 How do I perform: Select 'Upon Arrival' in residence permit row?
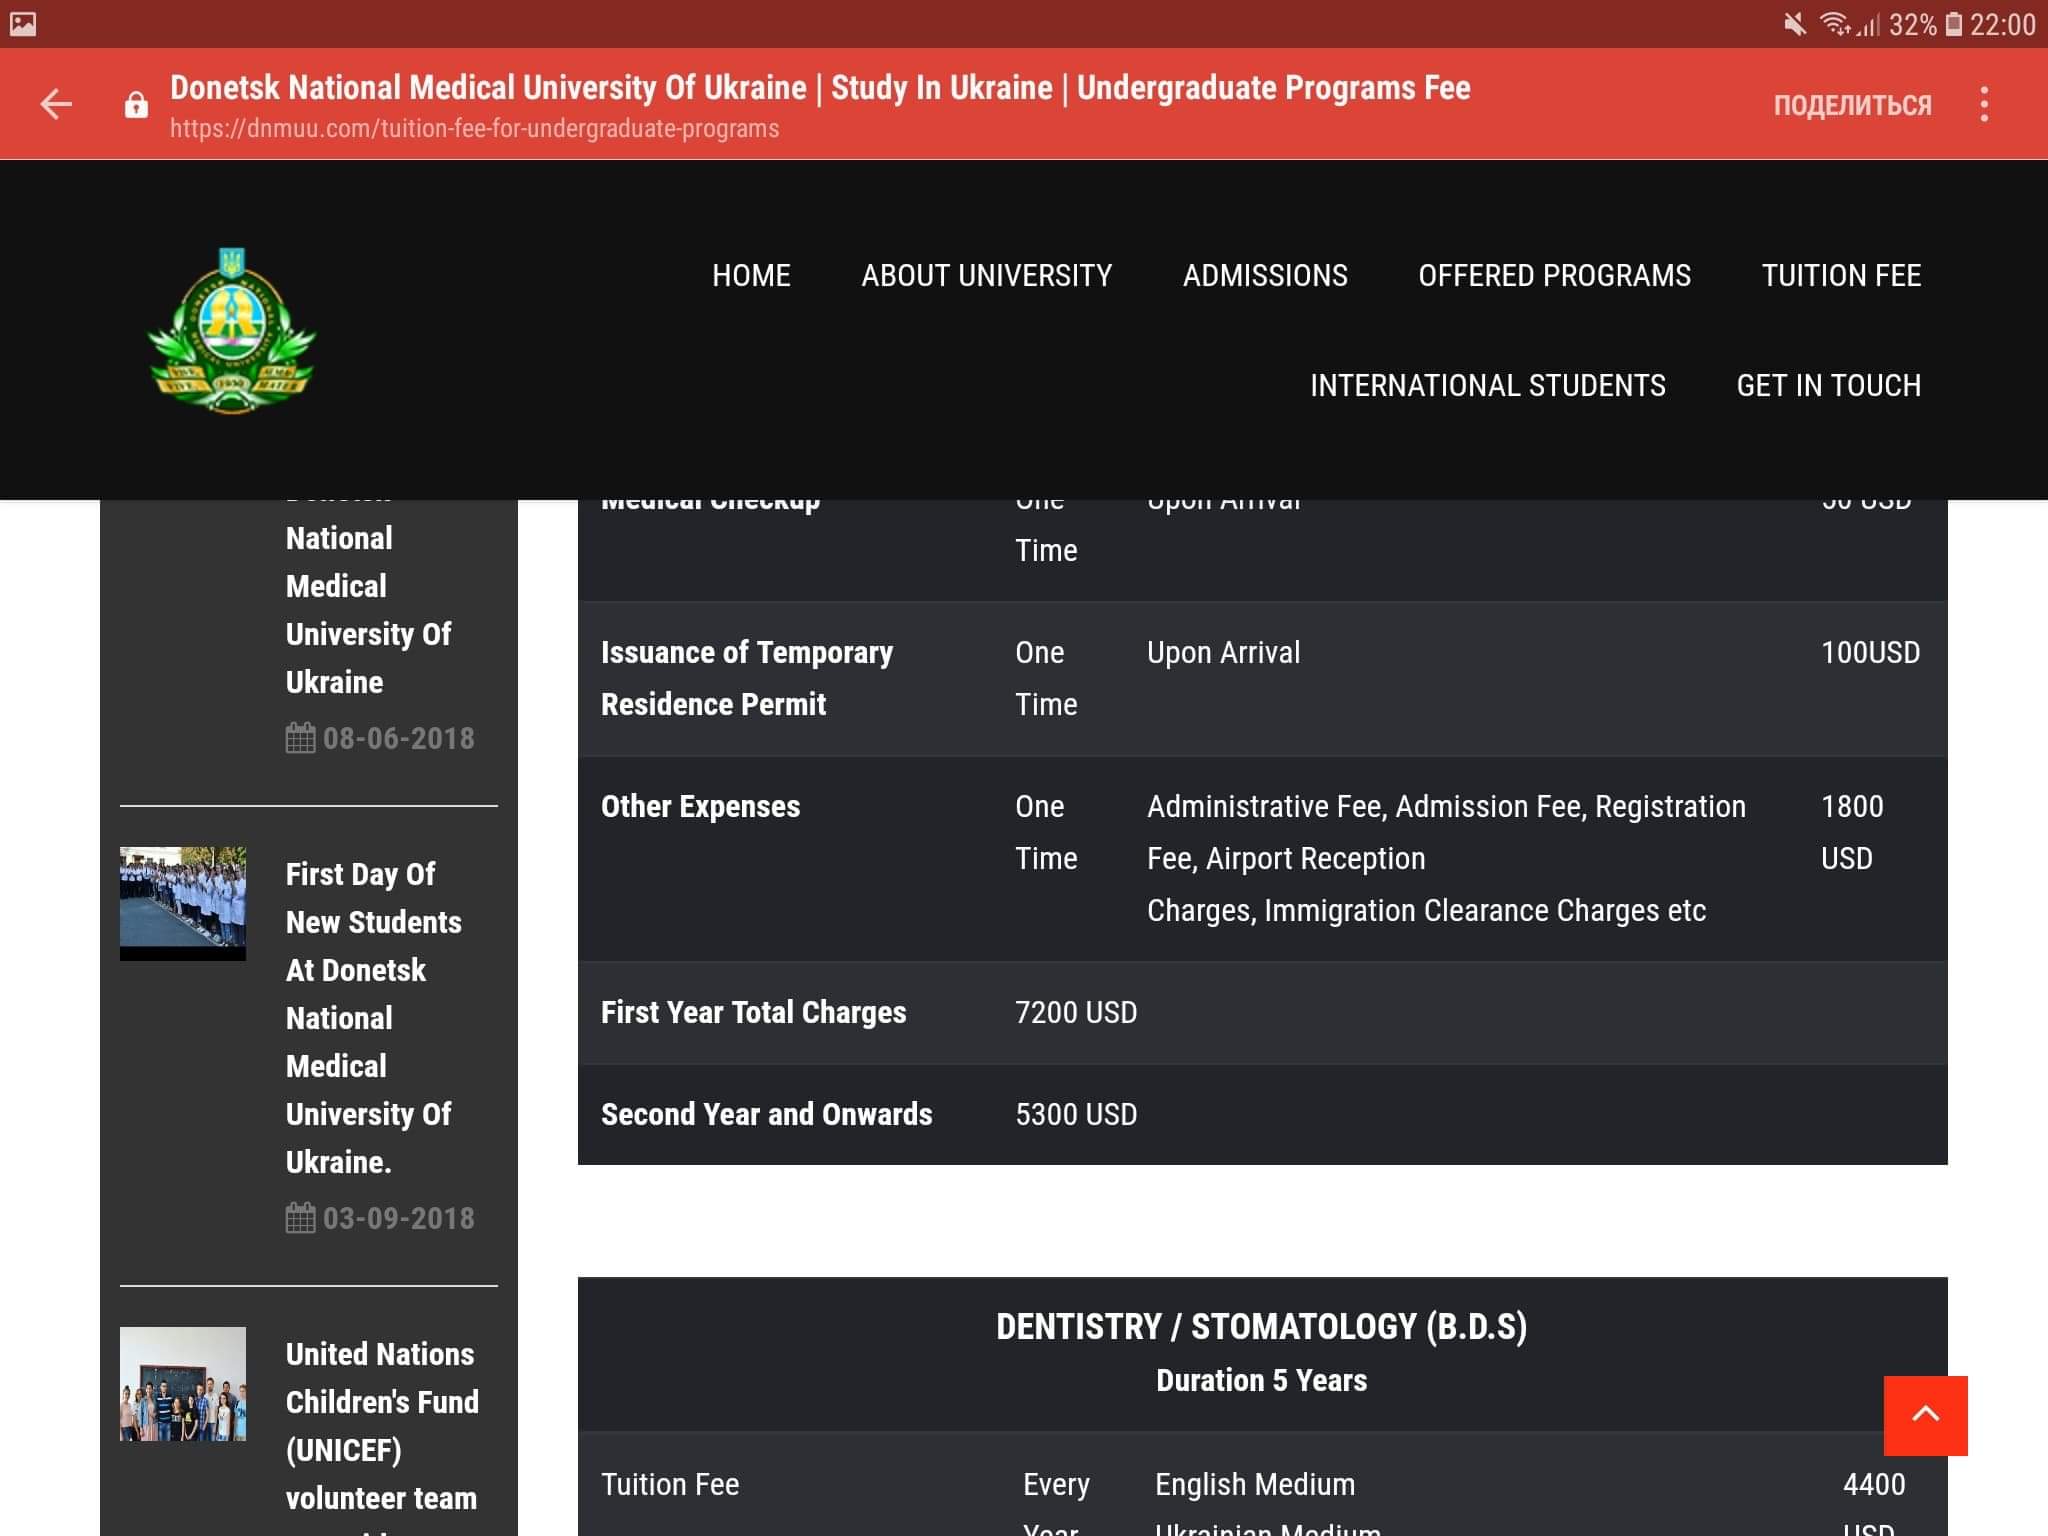point(1223,652)
